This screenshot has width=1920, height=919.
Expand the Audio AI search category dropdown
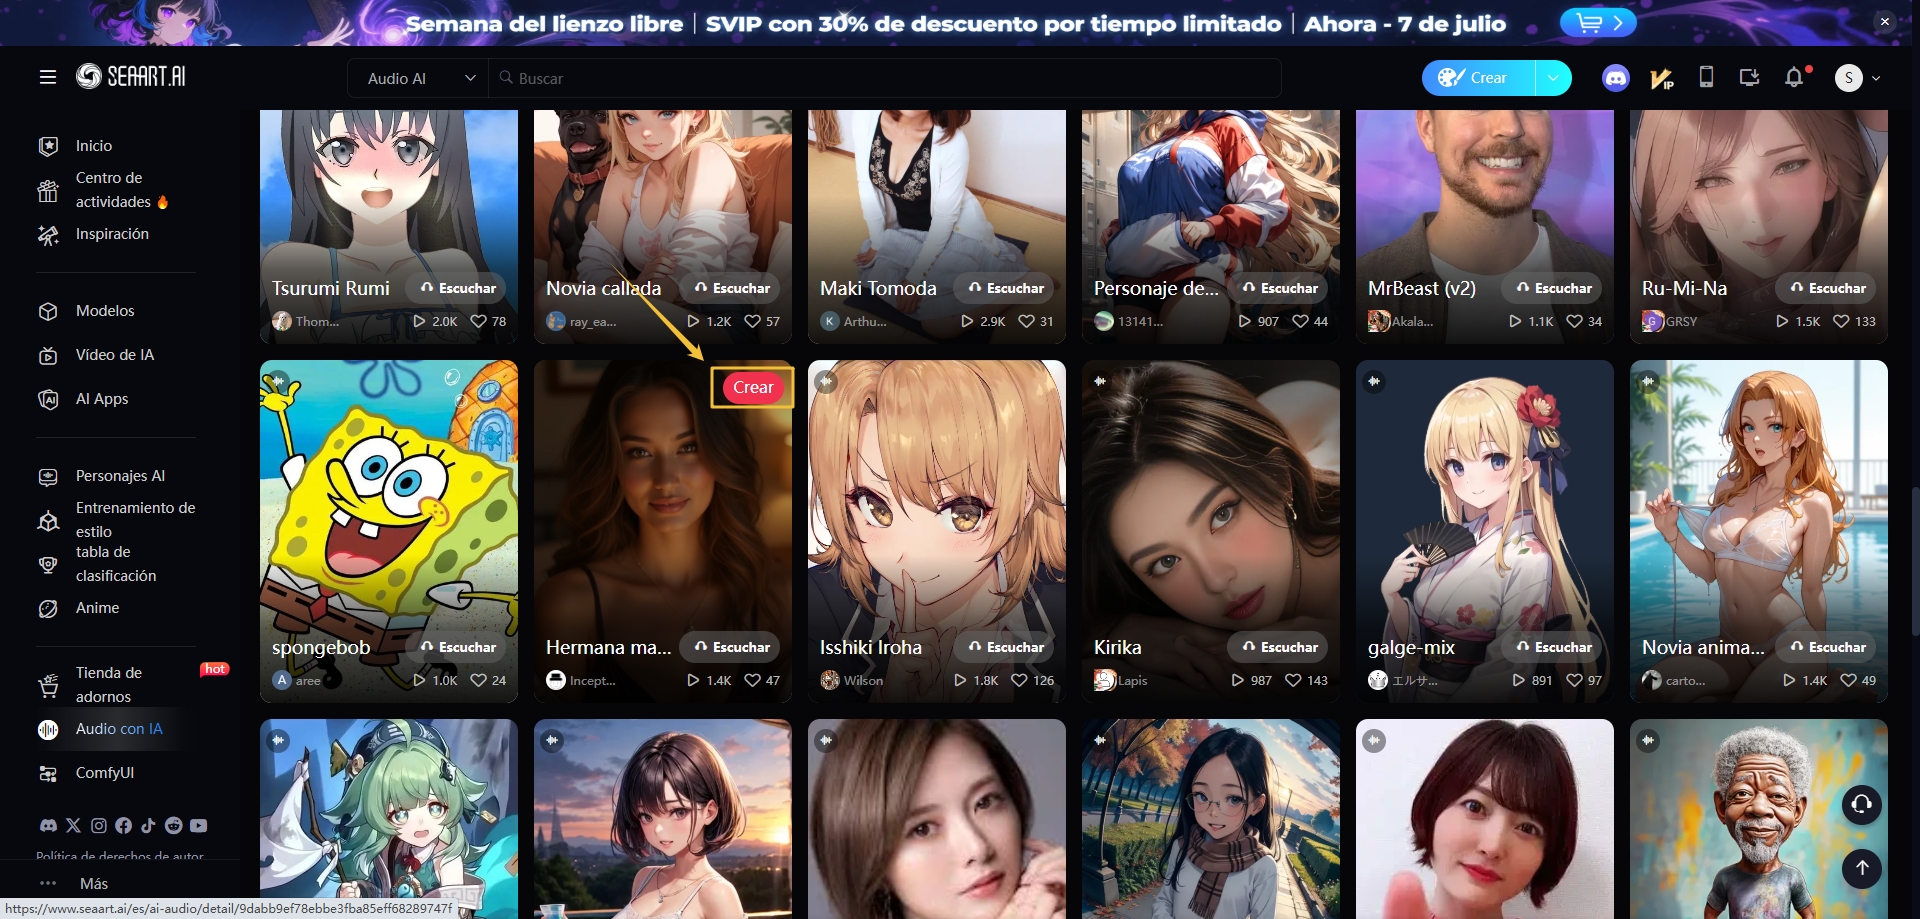pos(420,78)
